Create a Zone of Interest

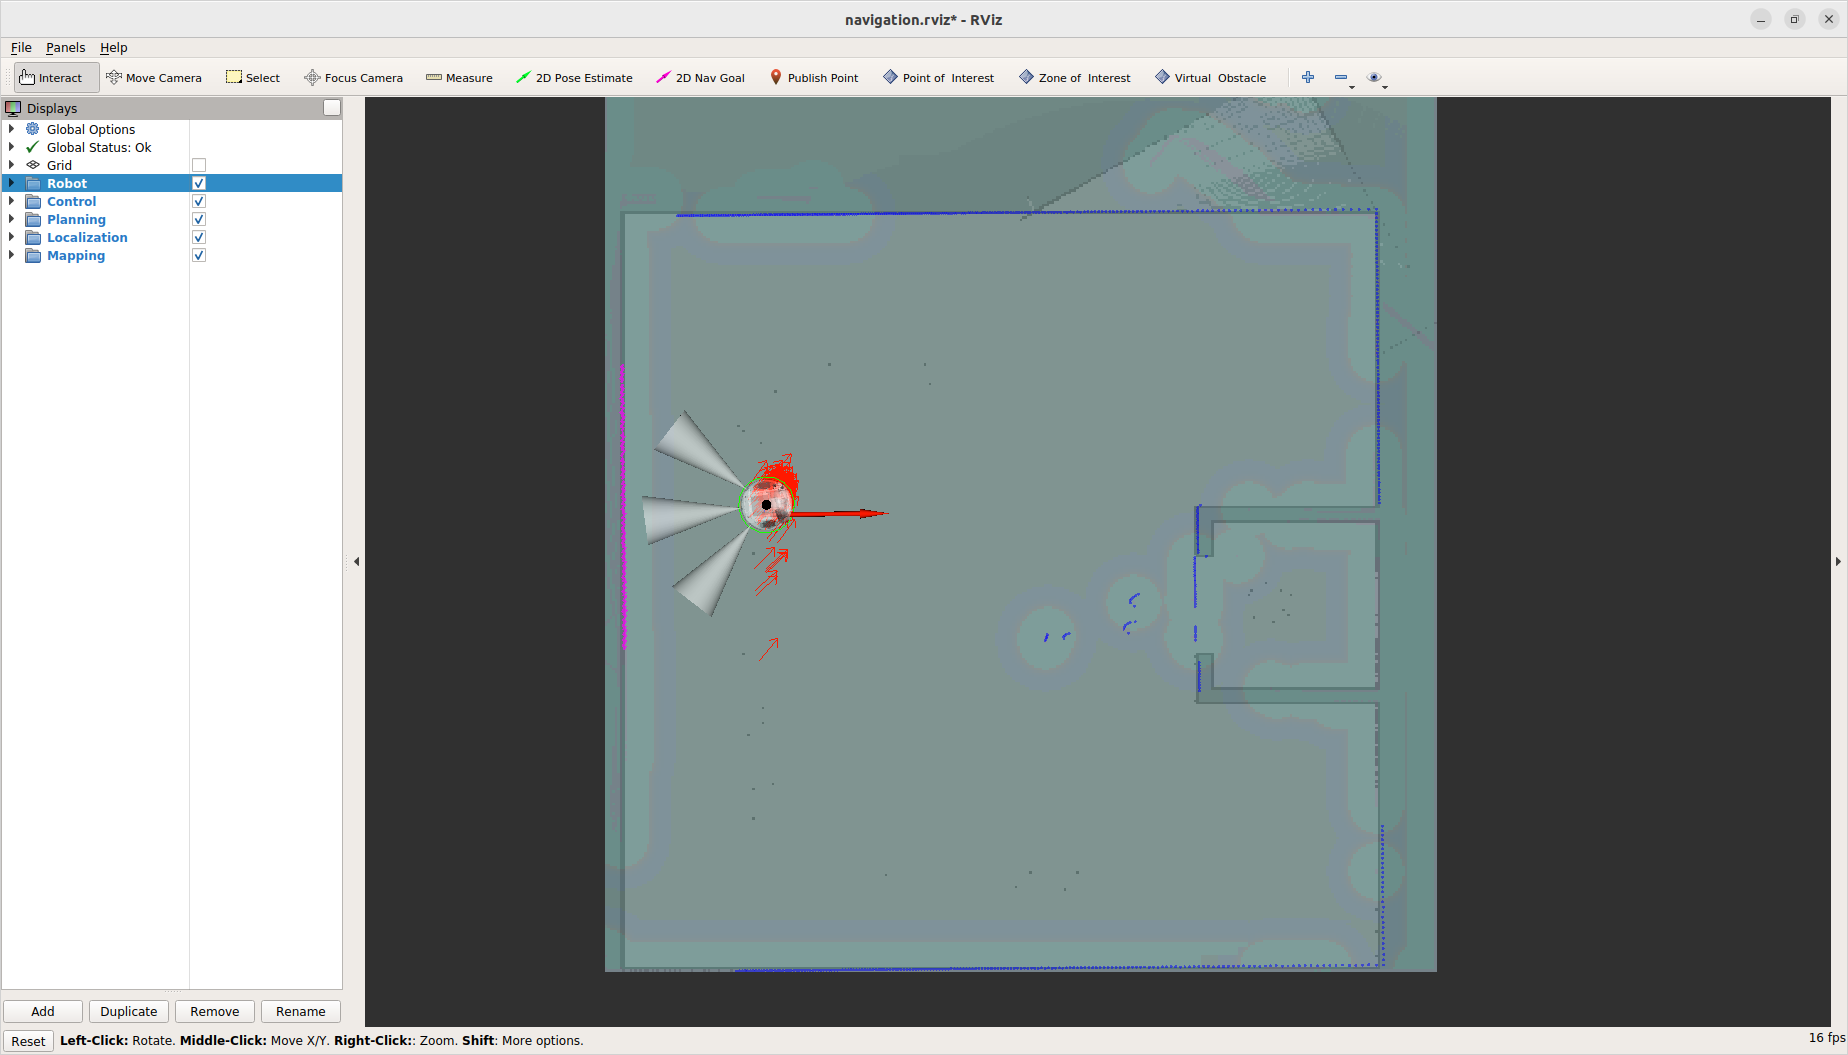[1073, 77]
